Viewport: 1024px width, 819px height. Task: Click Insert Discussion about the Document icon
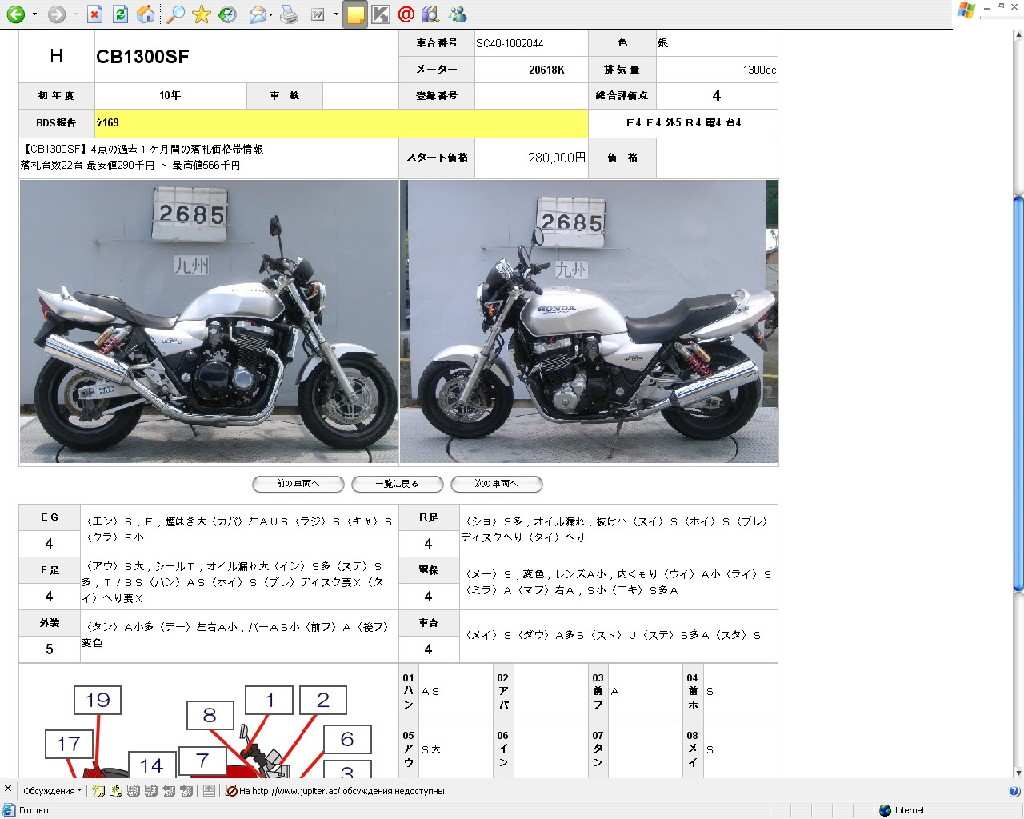coord(116,791)
